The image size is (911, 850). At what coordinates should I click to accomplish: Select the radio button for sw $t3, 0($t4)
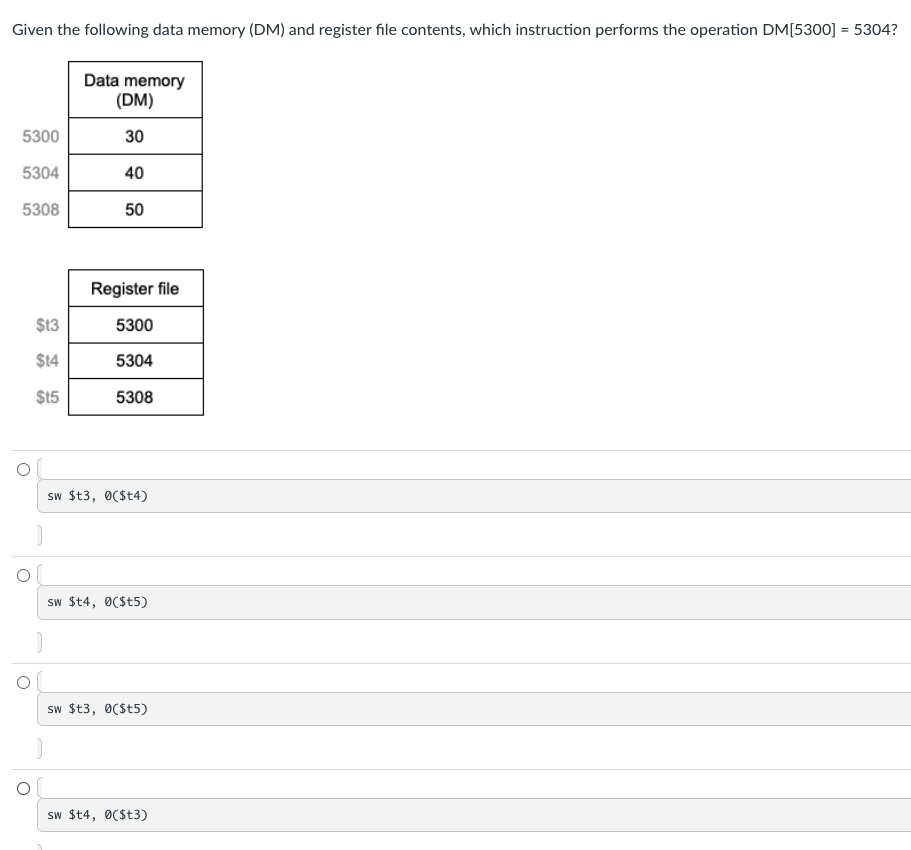click(x=22, y=466)
